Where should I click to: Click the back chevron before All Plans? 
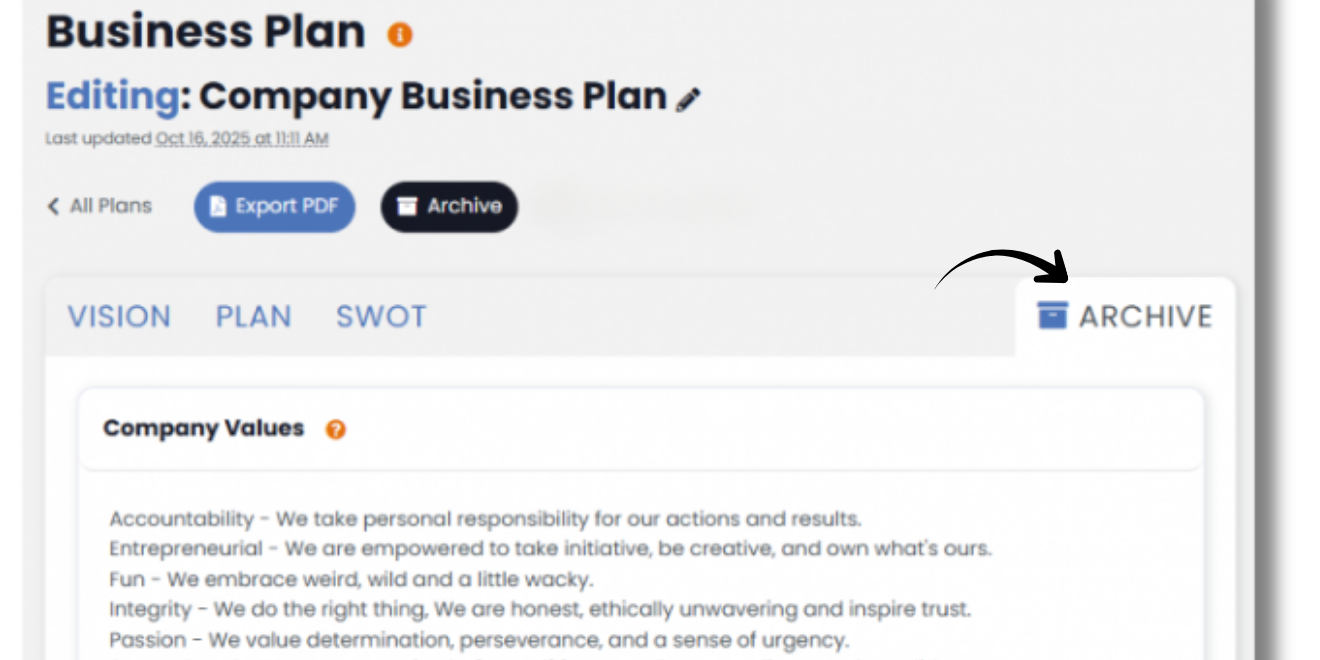pyautogui.click(x=53, y=207)
